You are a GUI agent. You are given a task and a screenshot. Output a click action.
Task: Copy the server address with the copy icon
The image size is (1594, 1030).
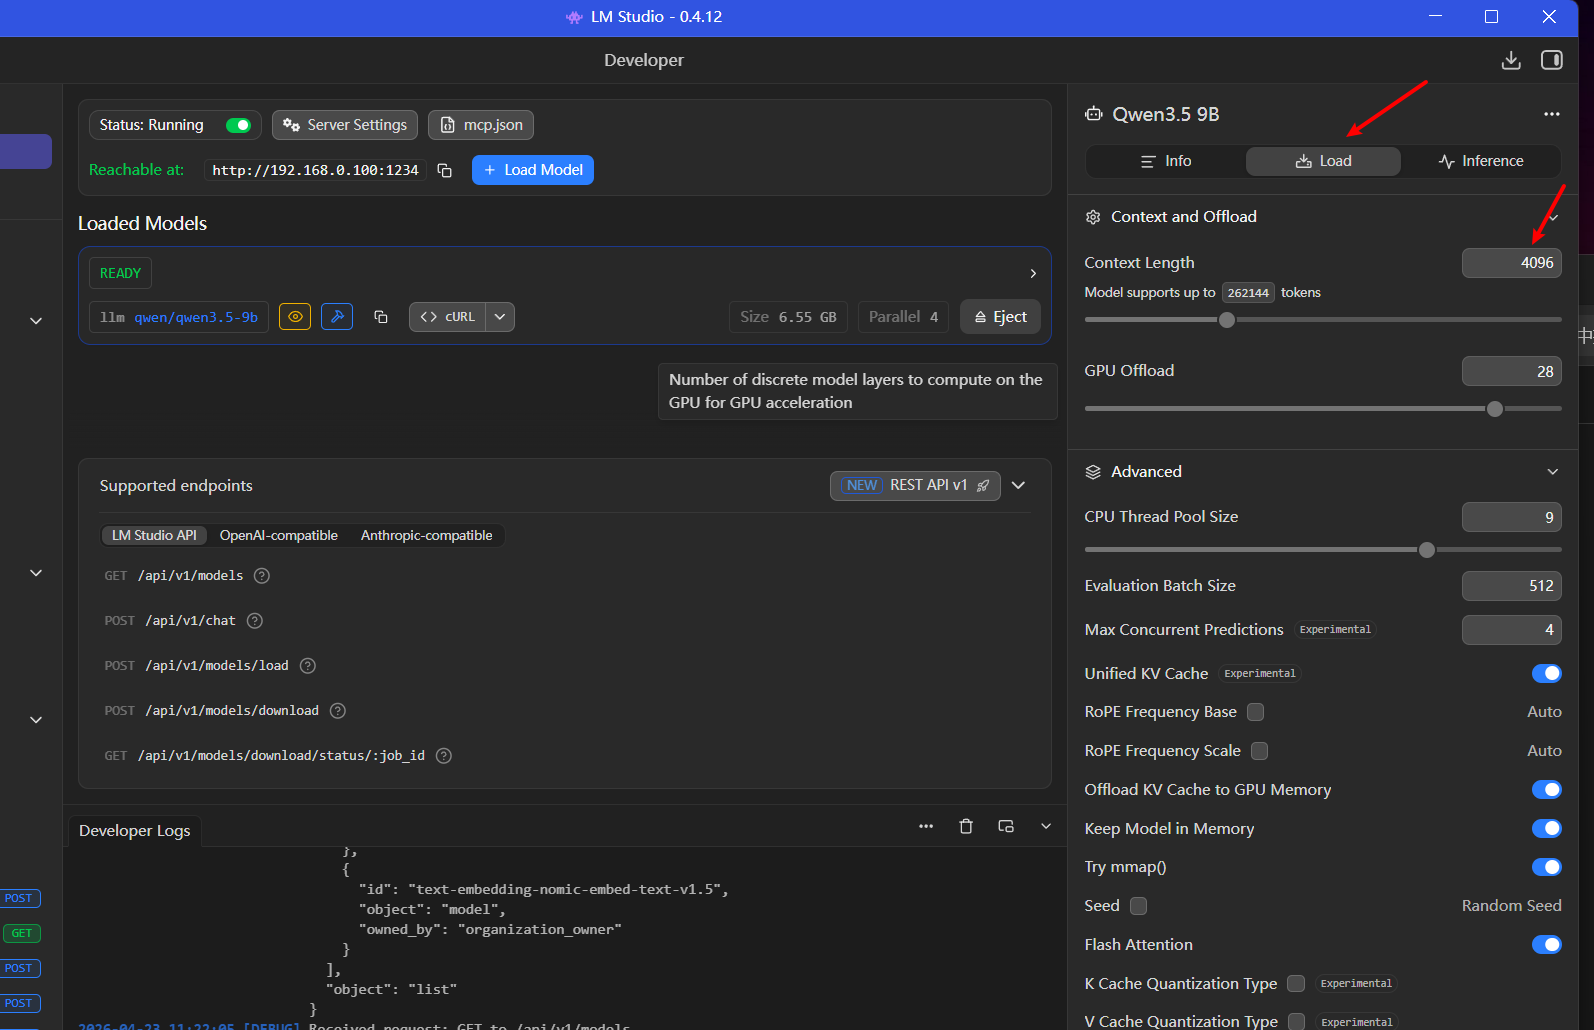445,170
